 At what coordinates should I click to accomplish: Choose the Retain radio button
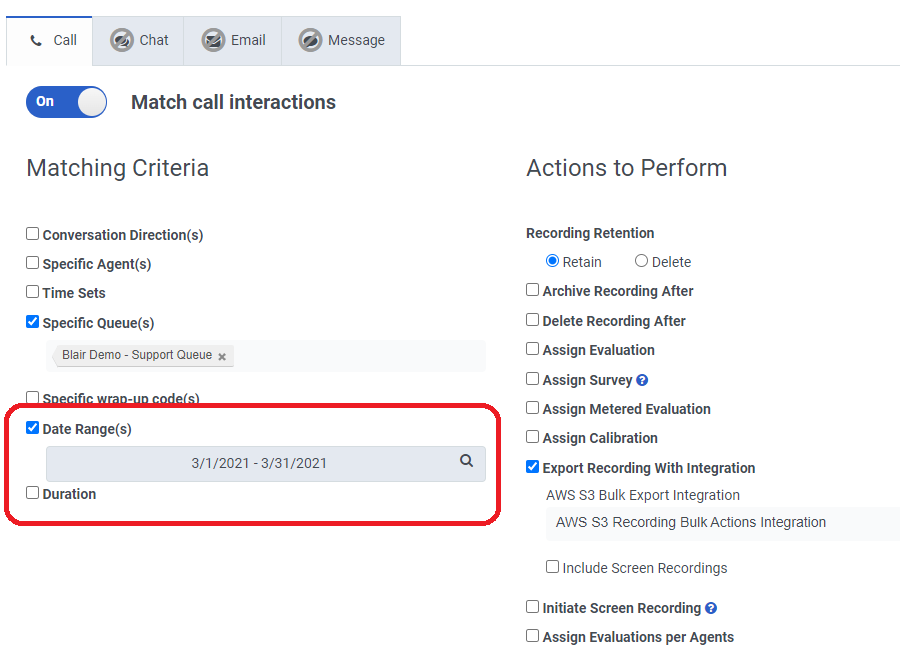coord(552,261)
